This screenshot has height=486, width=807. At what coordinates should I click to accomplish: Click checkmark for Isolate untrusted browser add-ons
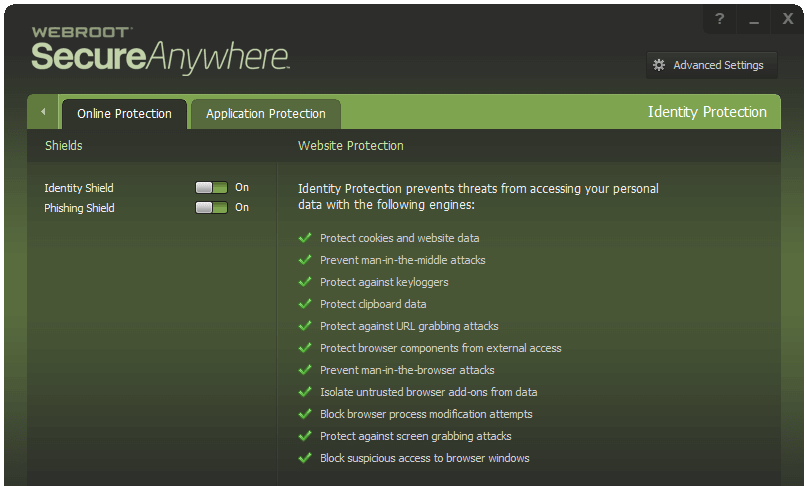point(305,391)
